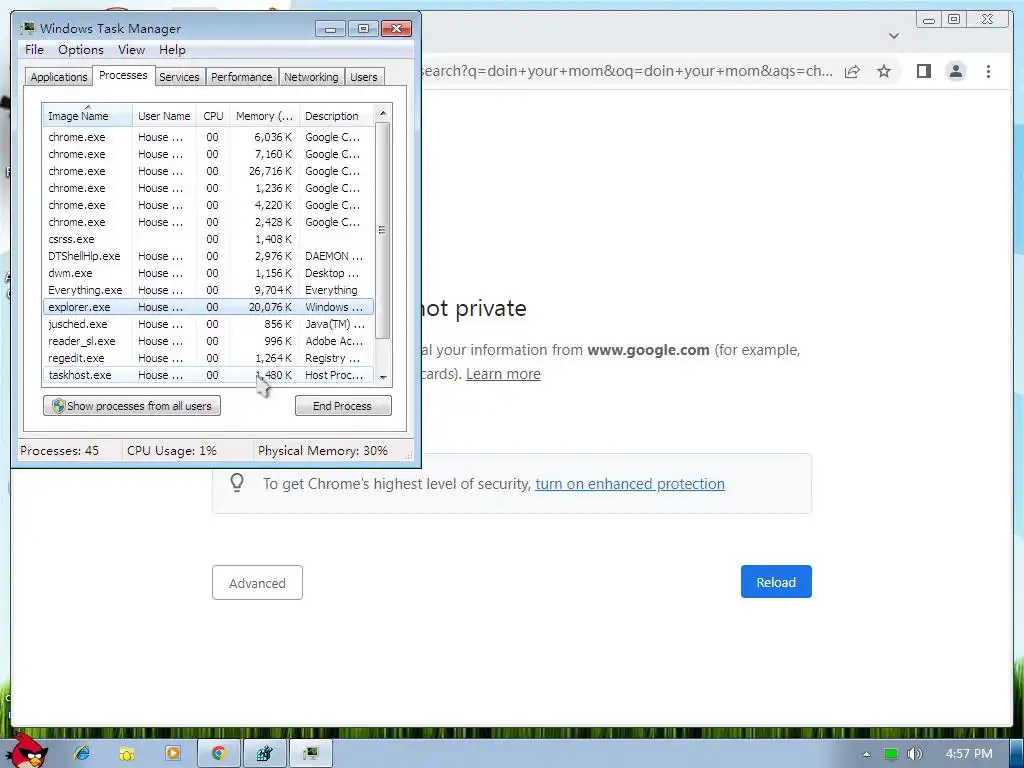The width and height of the screenshot is (1024, 768).
Task: Switch to the Users tab
Action: pyautogui.click(x=364, y=77)
